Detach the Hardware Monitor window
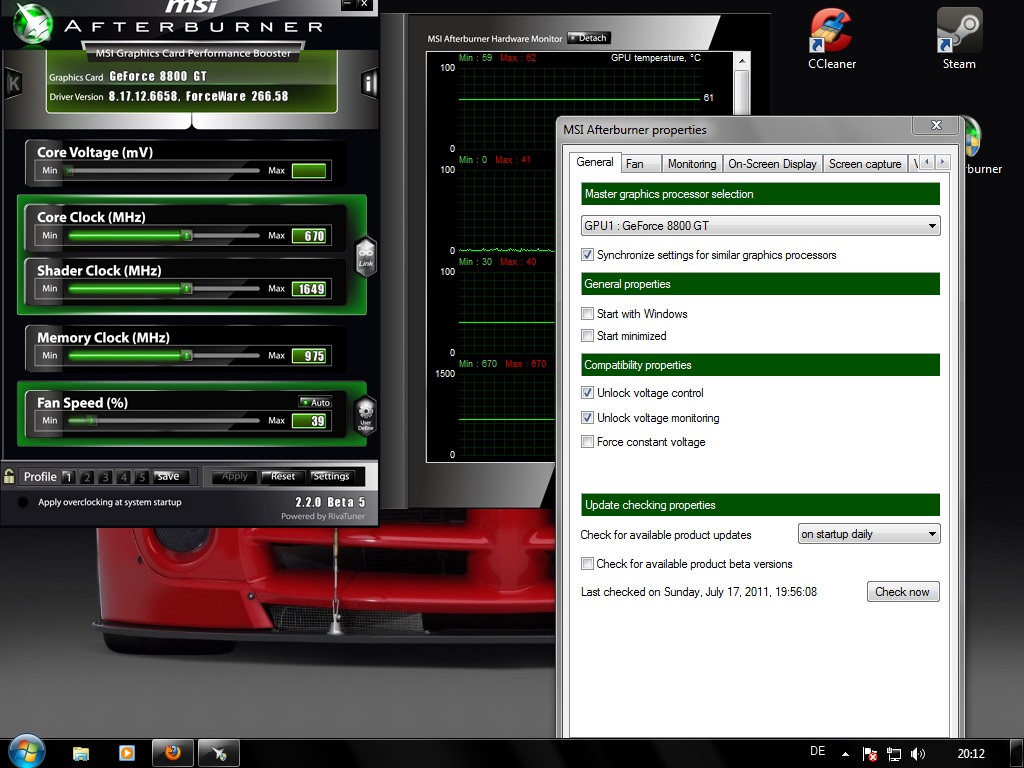Image resolution: width=1024 pixels, height=768 pixels. tap(588, 38)
